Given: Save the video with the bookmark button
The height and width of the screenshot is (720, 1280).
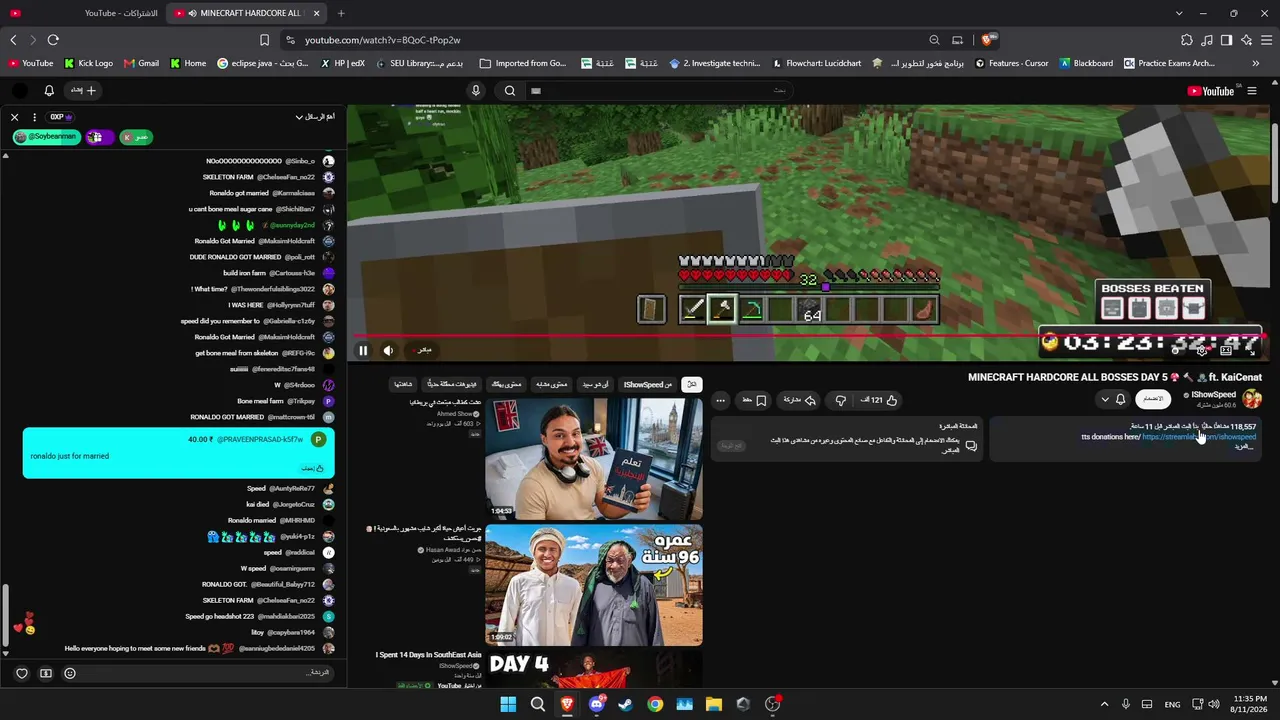Looking at the screenshot, I should 754,400.
